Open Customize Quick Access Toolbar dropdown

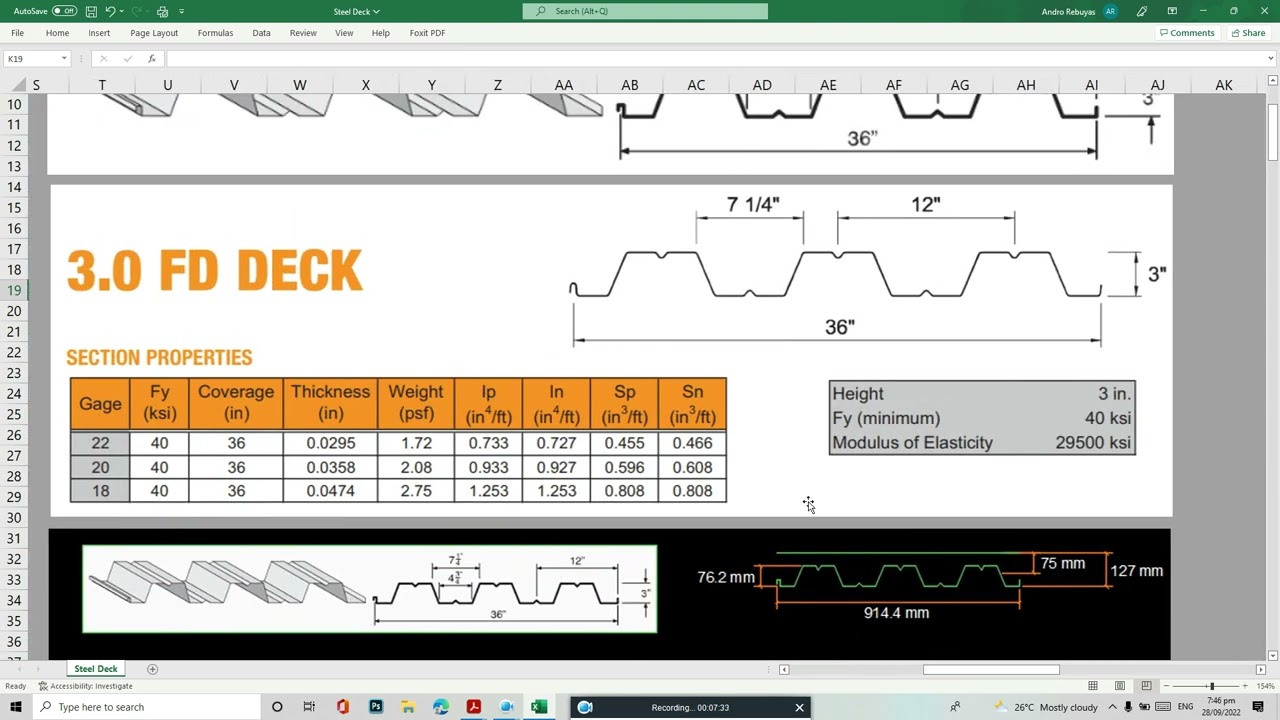coord(181,11)
